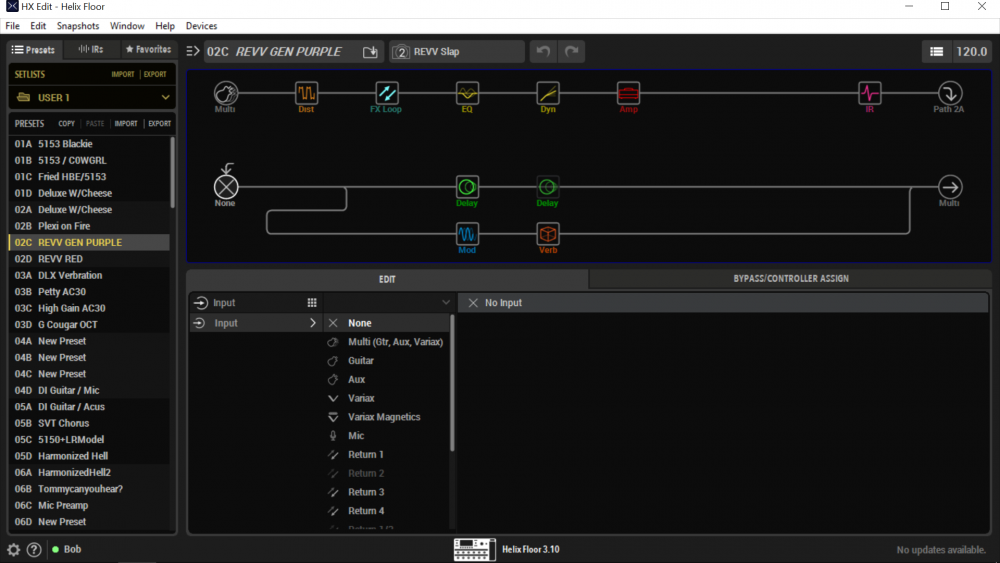Select the second dimmed Delay block
Viewport: 1000px width, 563px height.
point(547,187)
